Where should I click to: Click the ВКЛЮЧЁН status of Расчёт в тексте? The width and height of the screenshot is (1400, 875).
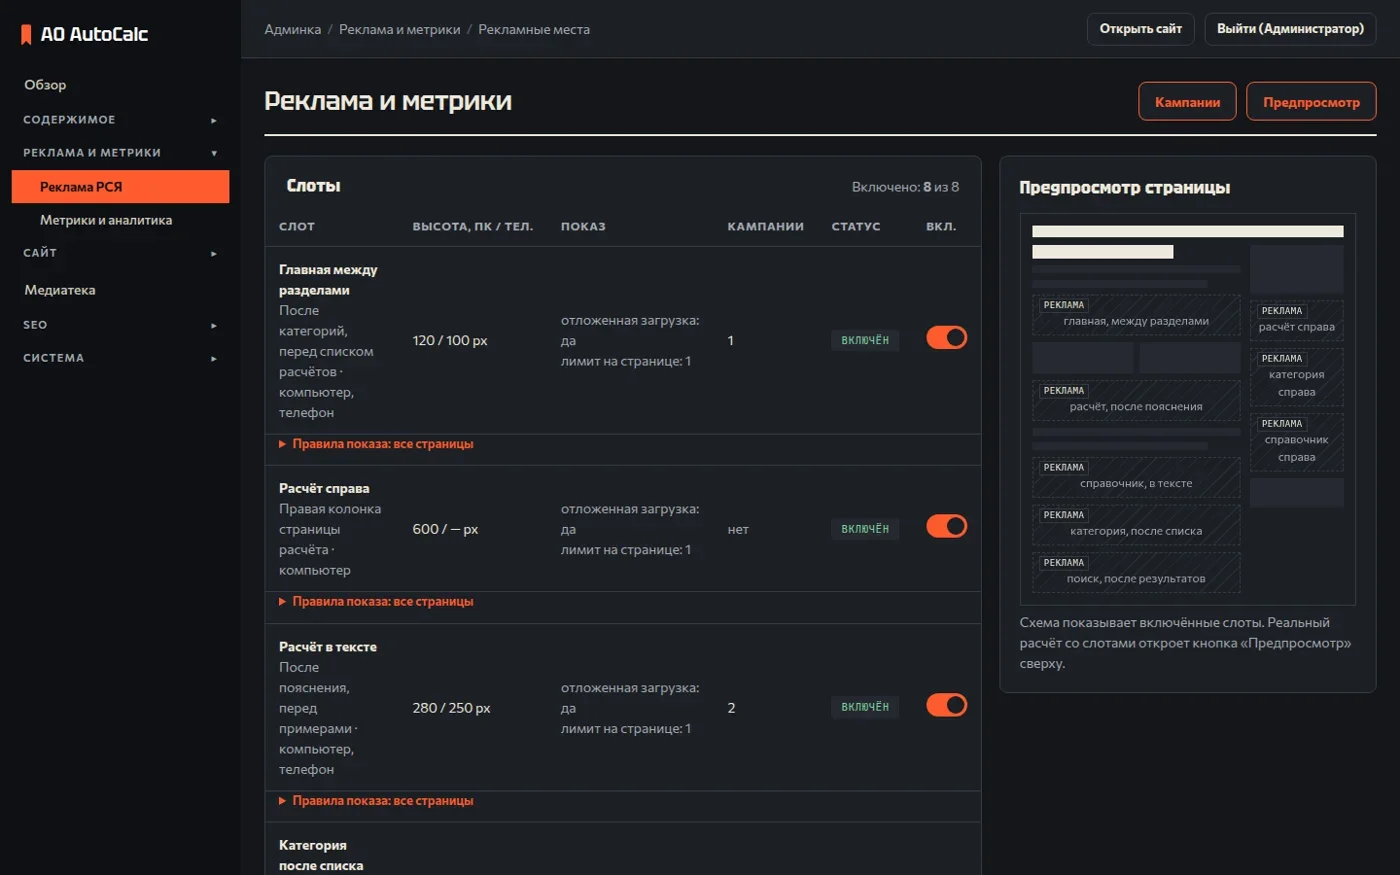pos(865,707)
